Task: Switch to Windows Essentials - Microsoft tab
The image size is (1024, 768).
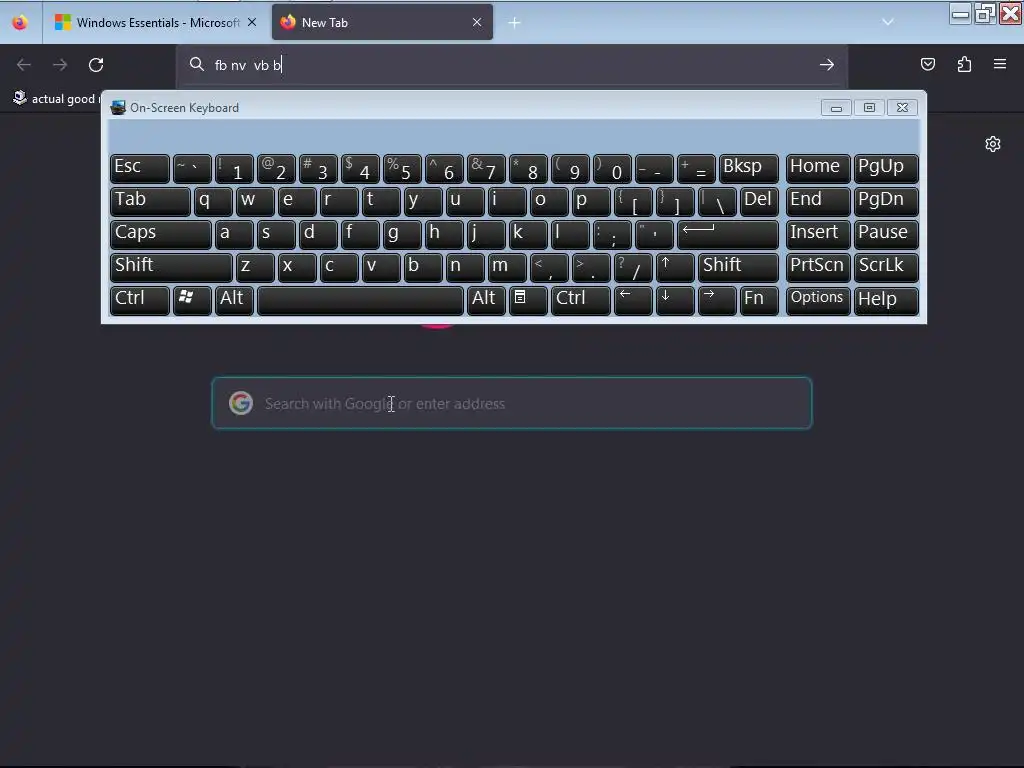Action: click(155, 23)
